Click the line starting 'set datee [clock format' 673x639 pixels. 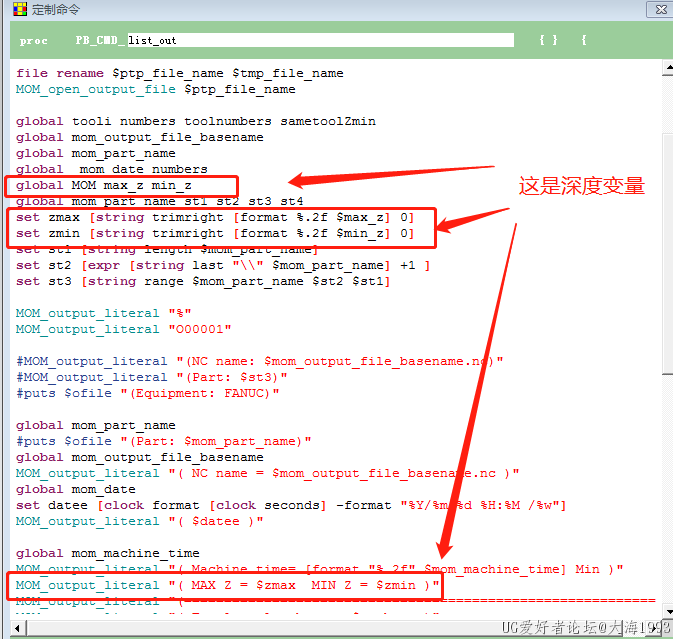point(291,506)
